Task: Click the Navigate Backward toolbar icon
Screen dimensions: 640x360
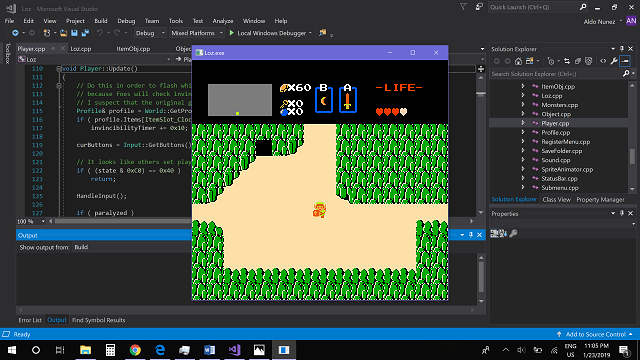Action: [15, 33]
